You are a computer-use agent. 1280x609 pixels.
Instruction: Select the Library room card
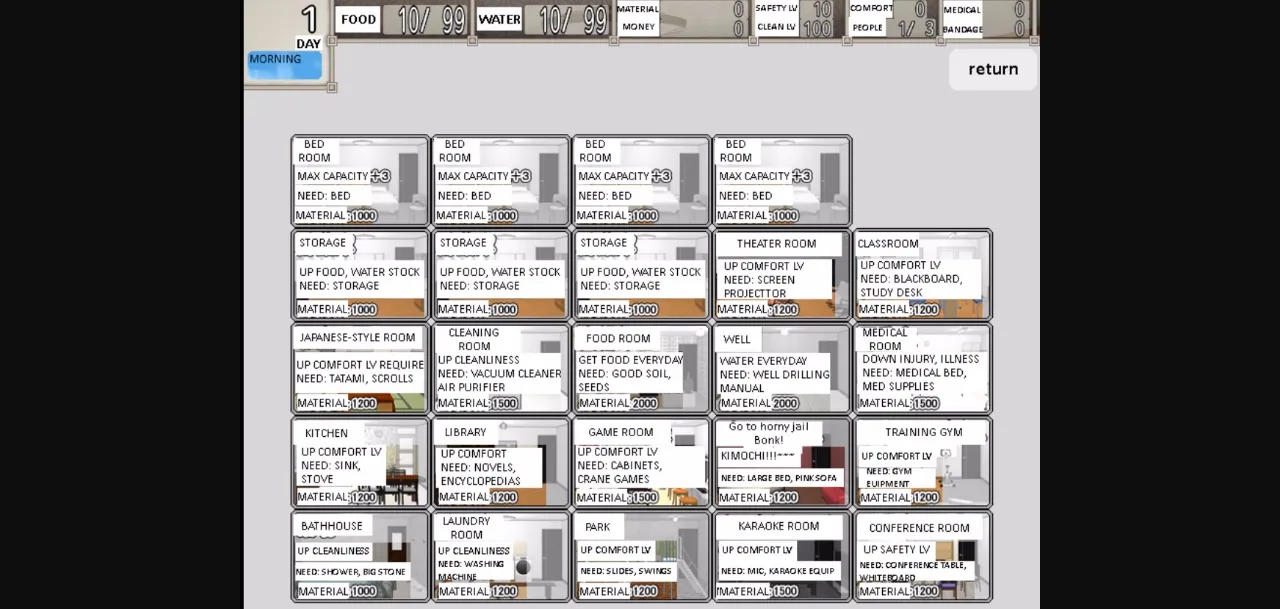[x=500, y=463]
